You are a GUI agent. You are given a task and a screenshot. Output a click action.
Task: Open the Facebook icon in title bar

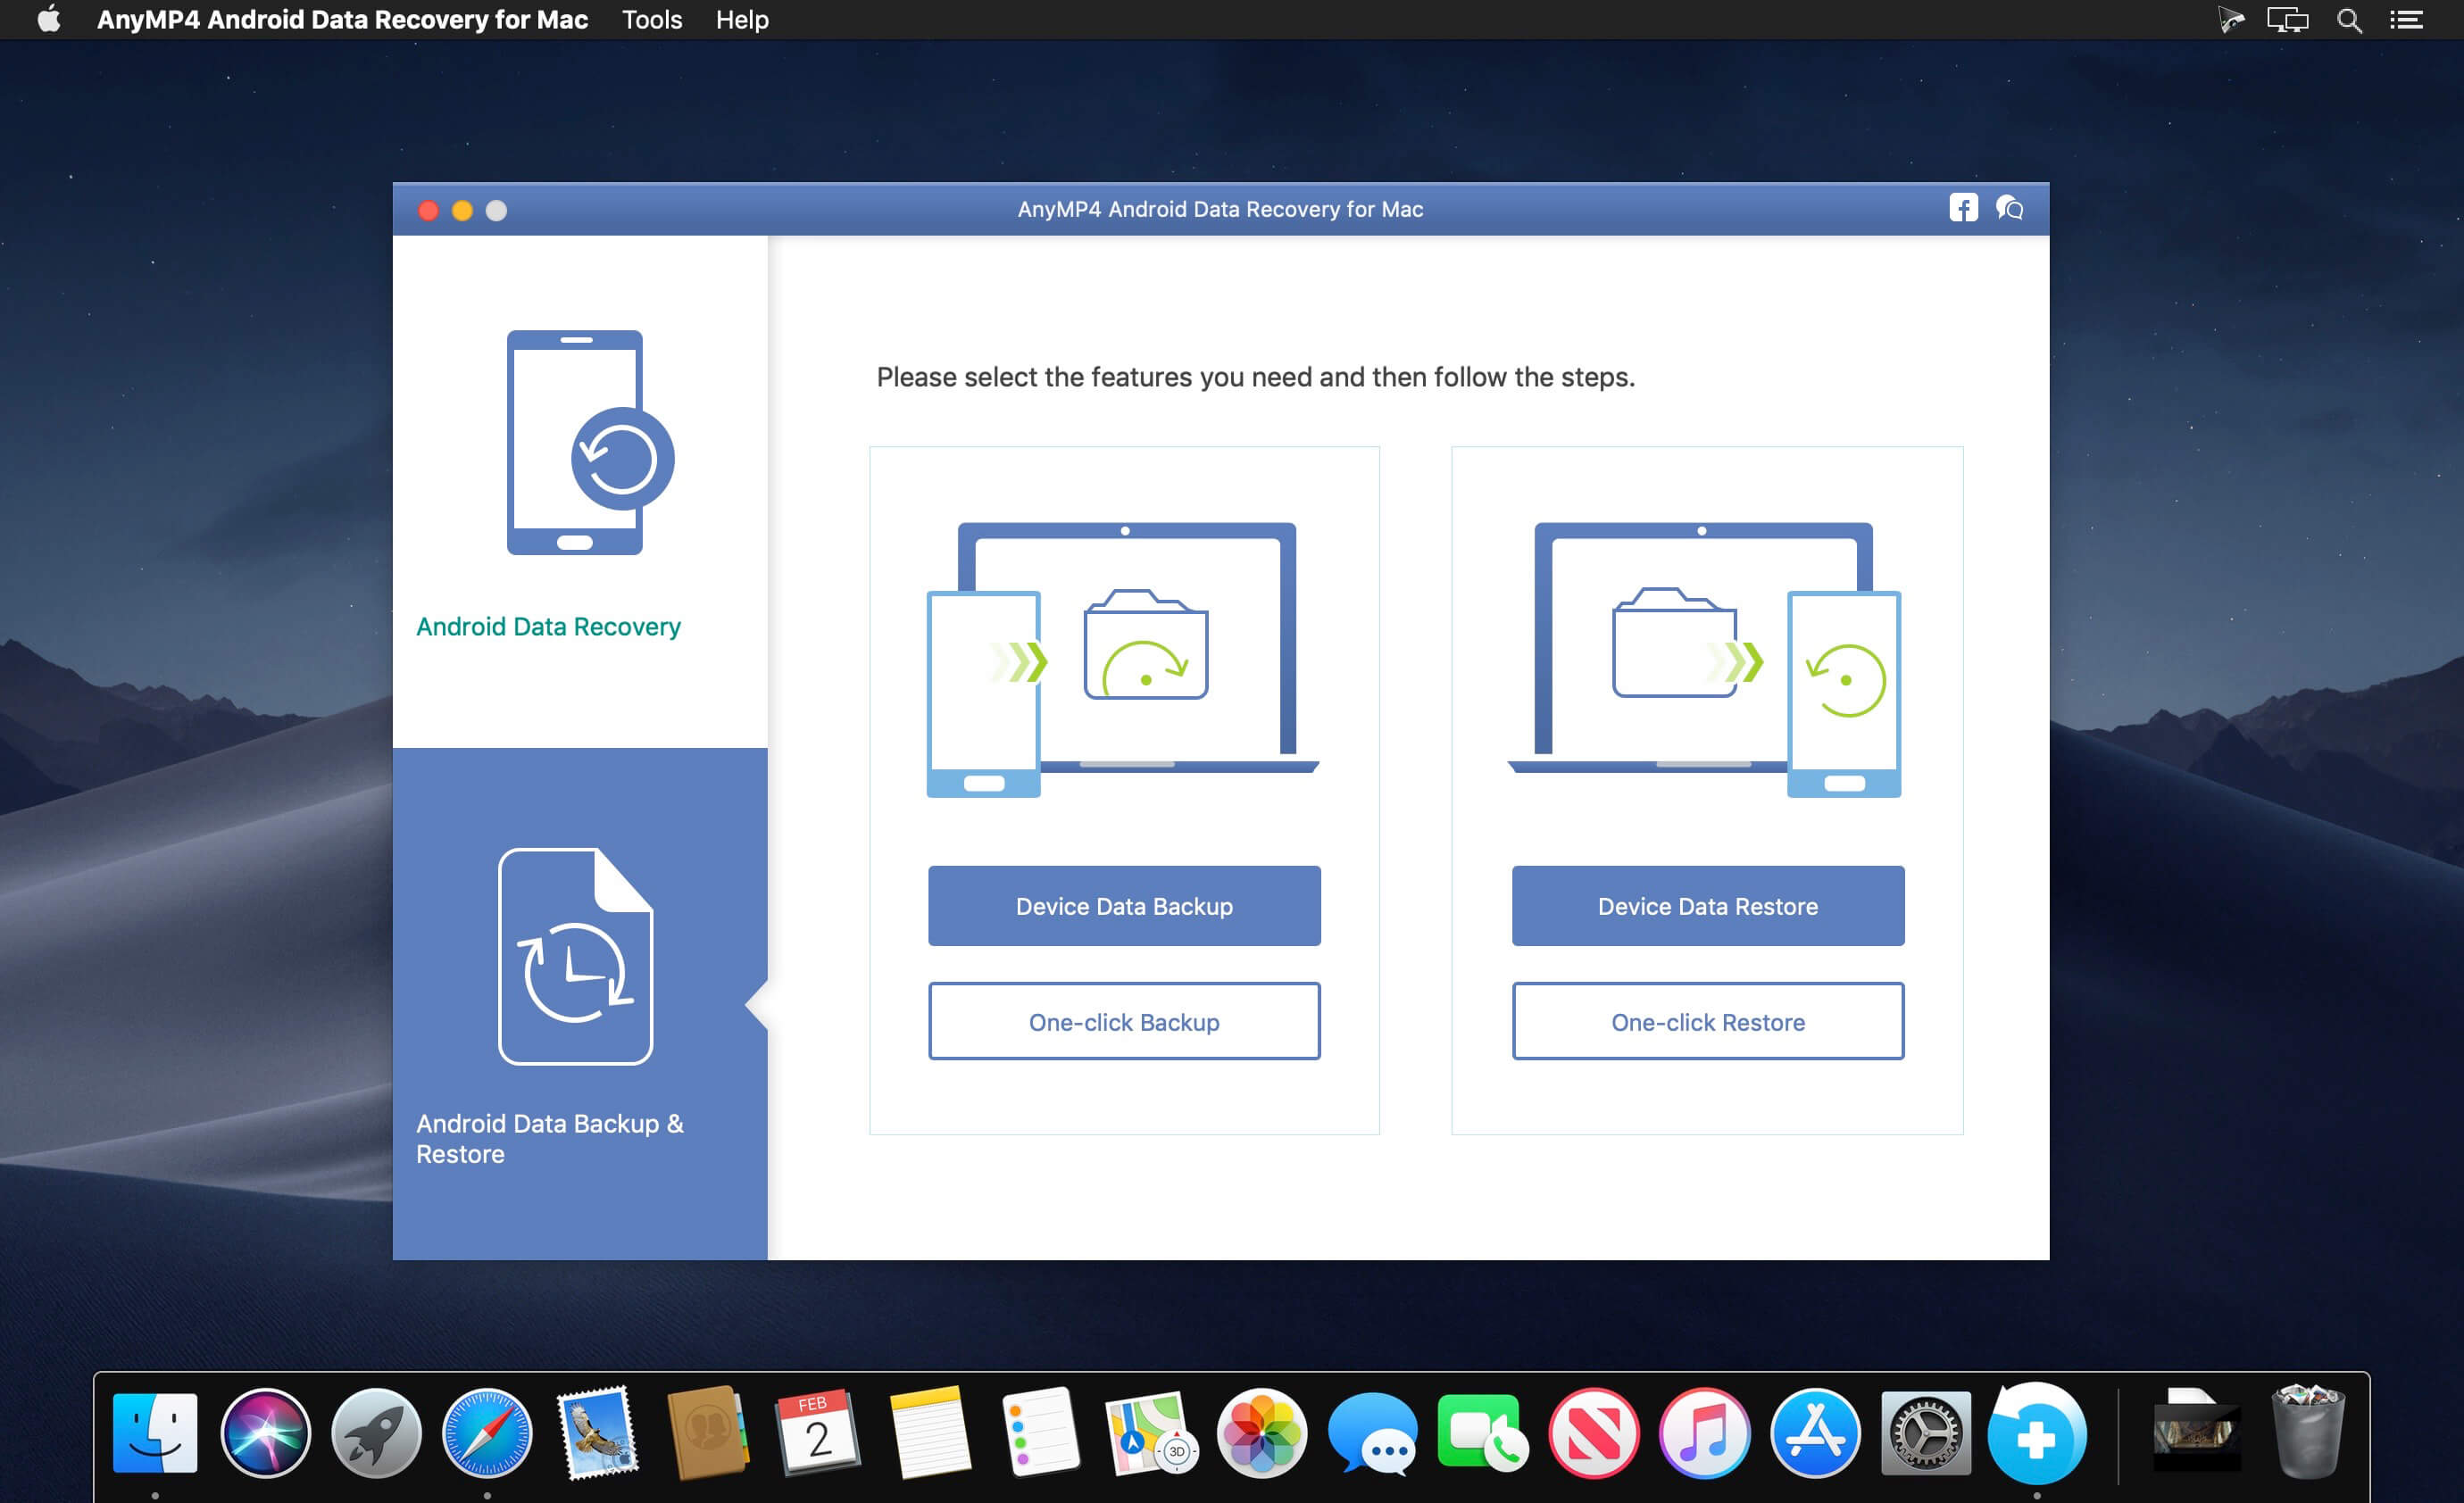tap(1962, 208)
